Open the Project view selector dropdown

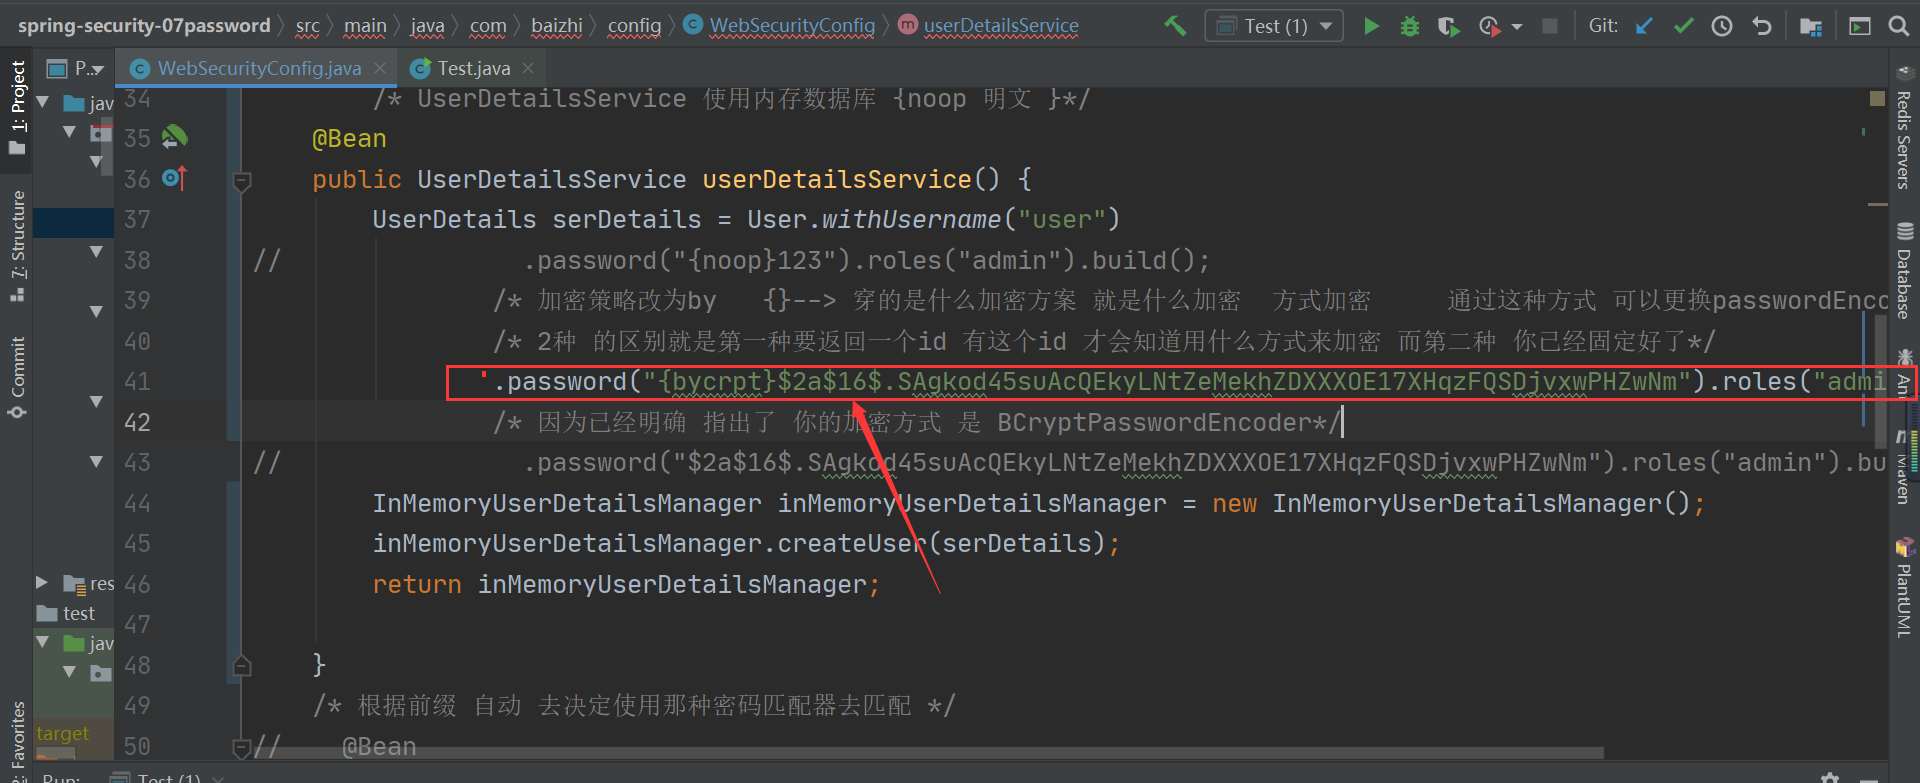77,68
